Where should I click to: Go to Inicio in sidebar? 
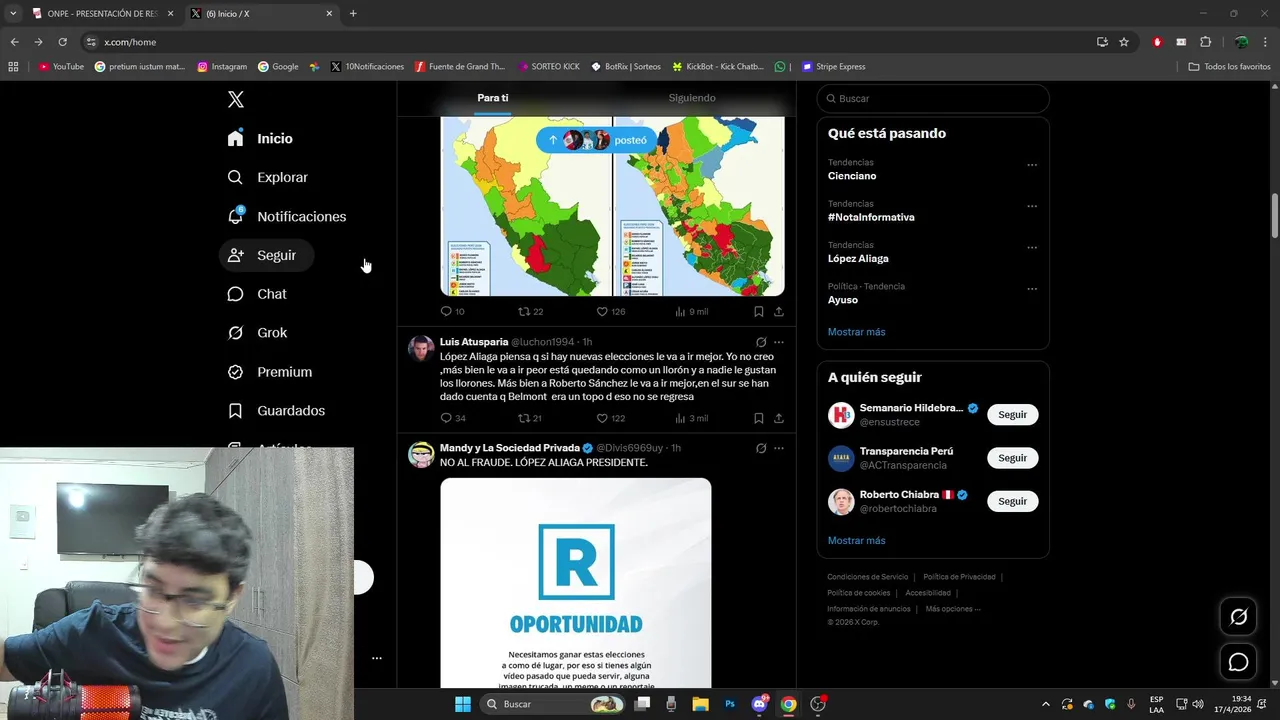pos(260,138)
